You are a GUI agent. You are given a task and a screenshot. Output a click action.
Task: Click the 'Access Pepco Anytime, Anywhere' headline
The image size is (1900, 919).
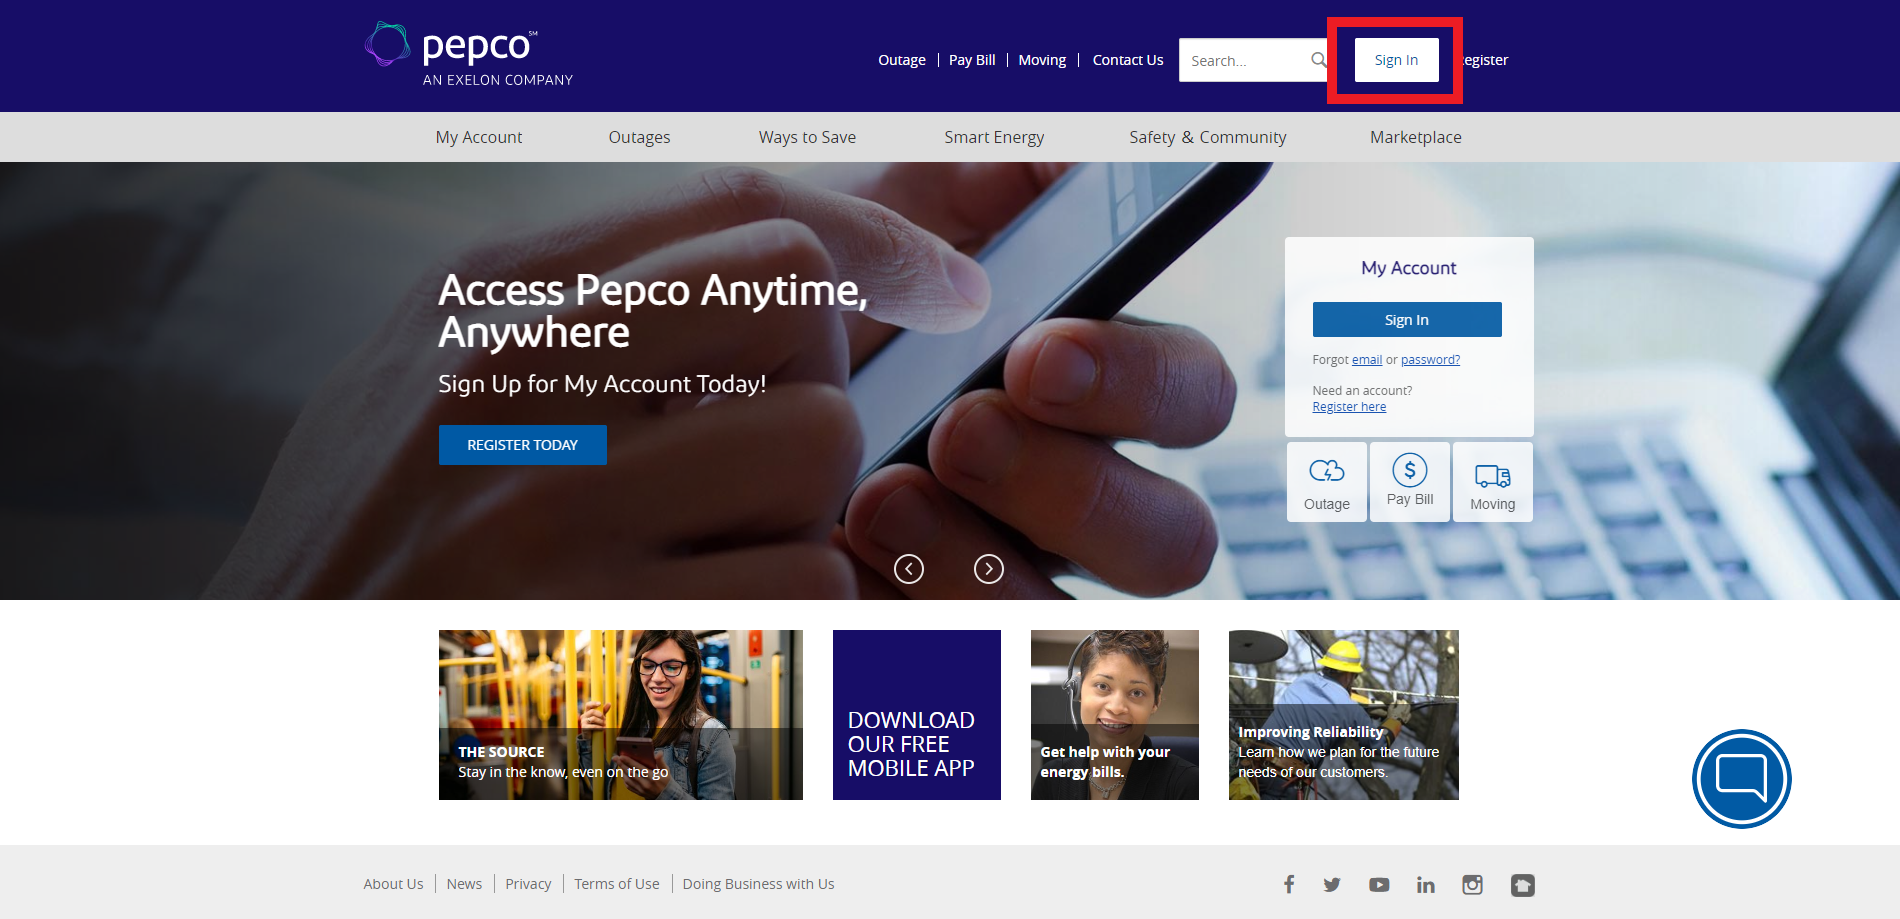(x=653, y=311)
